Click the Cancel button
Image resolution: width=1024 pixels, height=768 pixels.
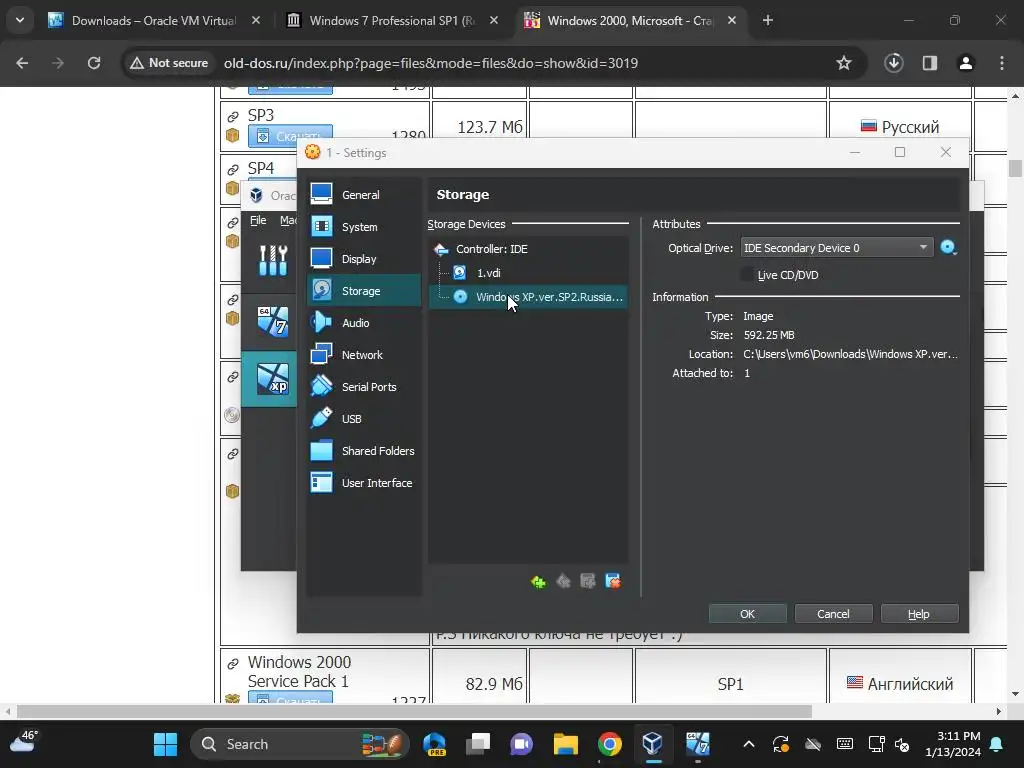tap(833, 614)
